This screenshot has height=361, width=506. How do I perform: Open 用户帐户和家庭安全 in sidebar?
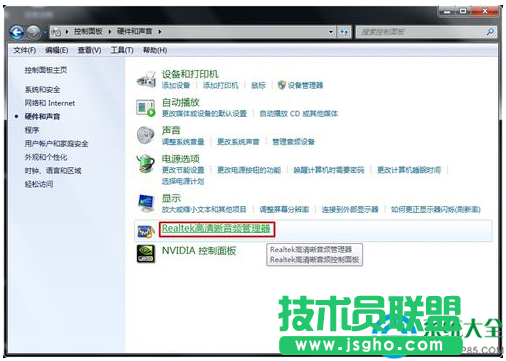[56, 144]
